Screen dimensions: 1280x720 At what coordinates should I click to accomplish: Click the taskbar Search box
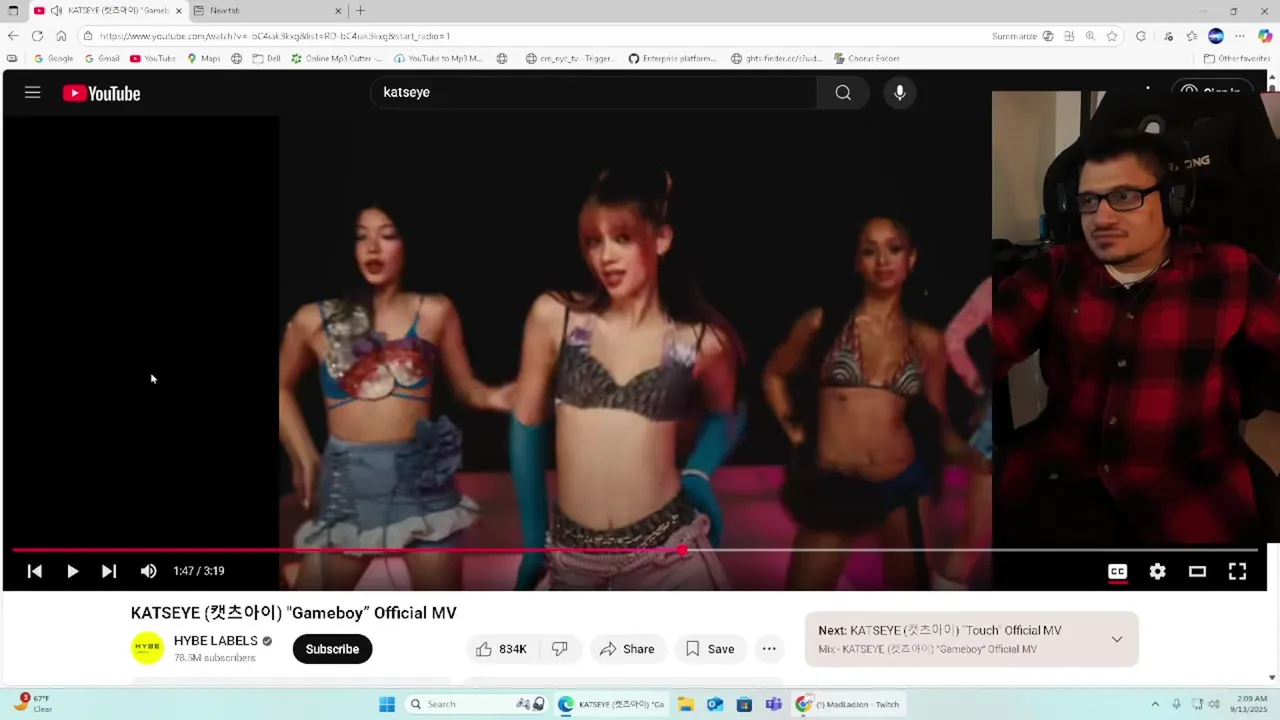tap(477, 704)
